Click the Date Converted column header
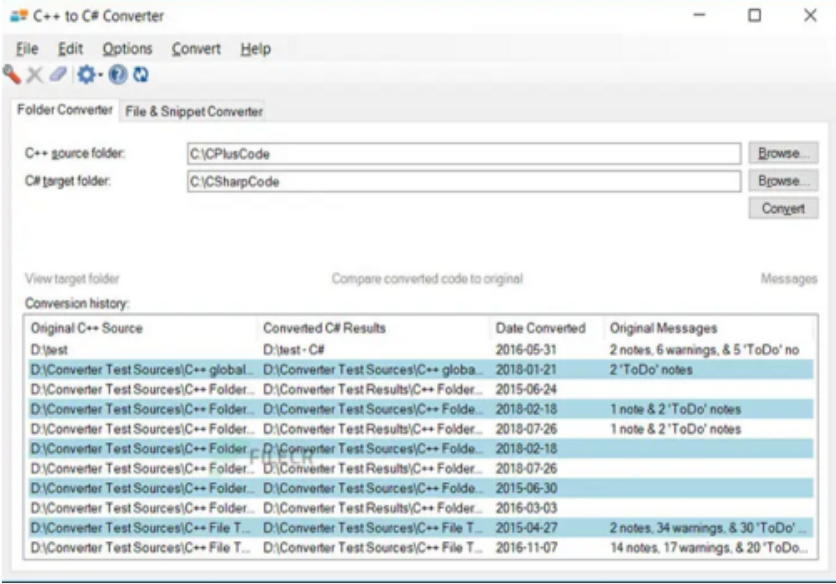Image resolution: width=836 pixels, height=584 pixels. (546, 328)
